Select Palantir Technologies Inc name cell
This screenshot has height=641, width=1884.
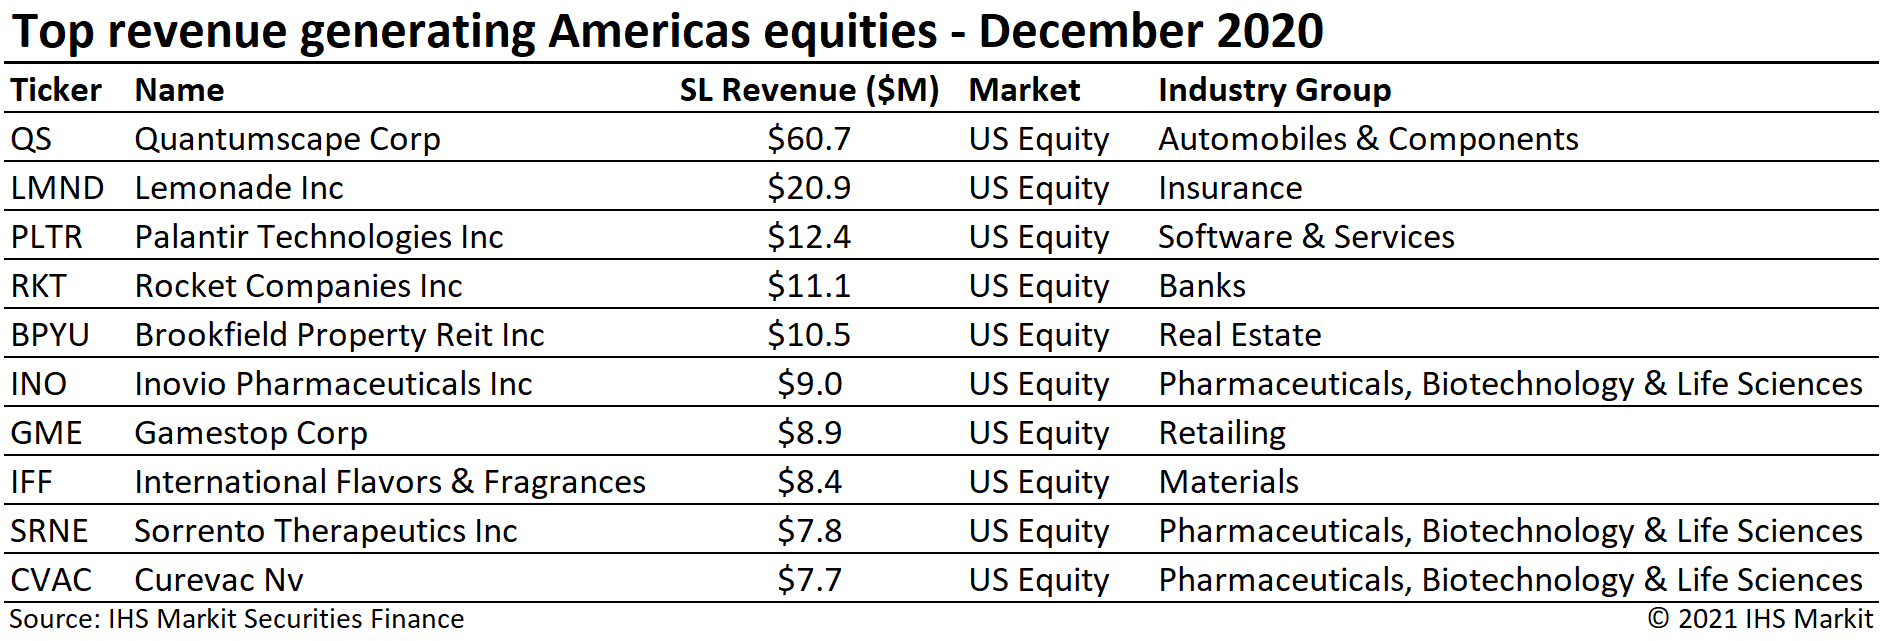(x=318, y=237)
